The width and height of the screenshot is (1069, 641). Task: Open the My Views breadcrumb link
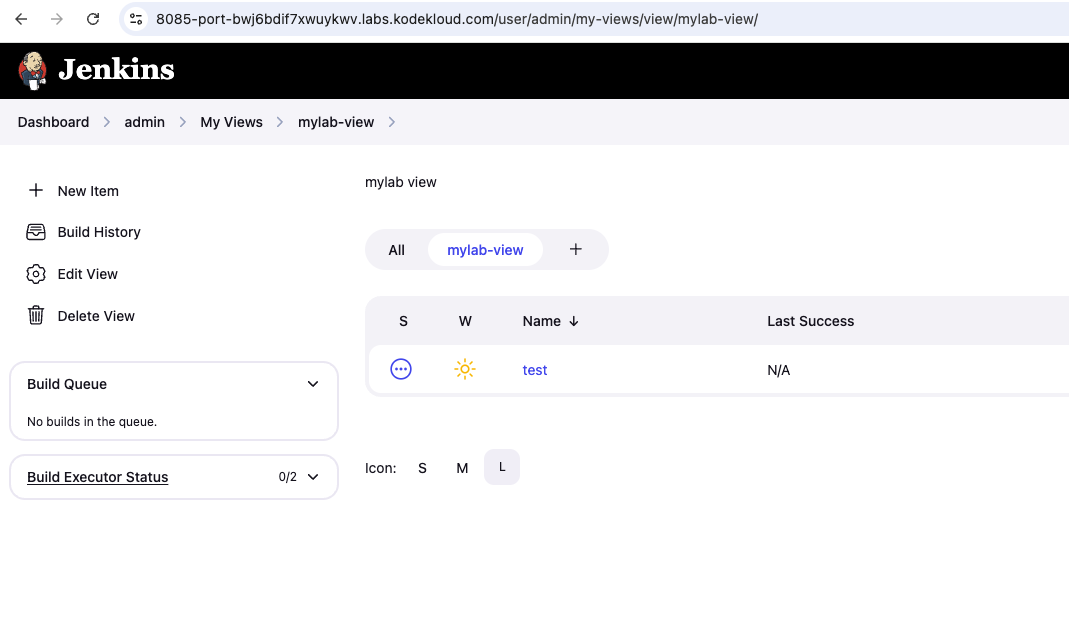coord(231,122)
